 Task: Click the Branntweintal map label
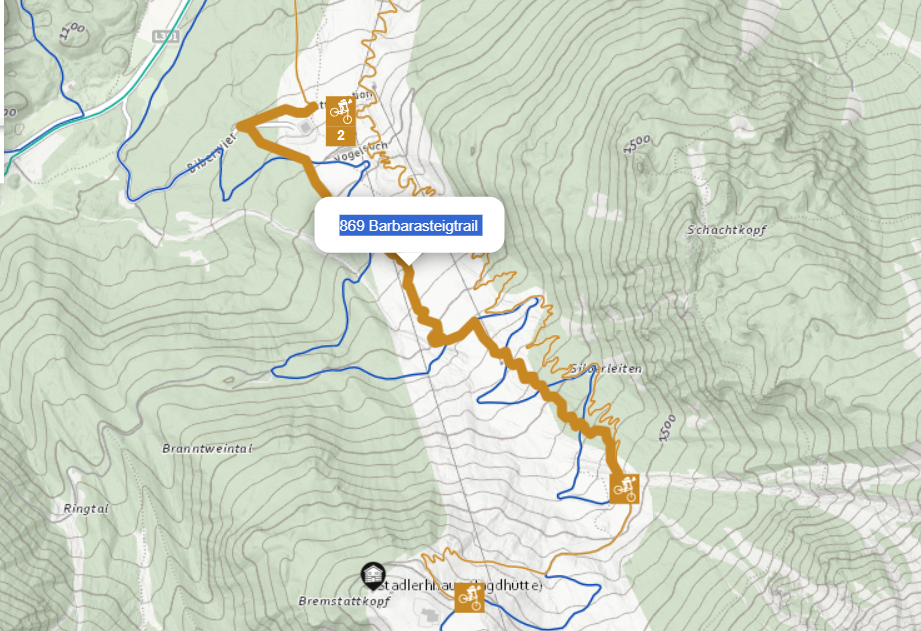207,448
